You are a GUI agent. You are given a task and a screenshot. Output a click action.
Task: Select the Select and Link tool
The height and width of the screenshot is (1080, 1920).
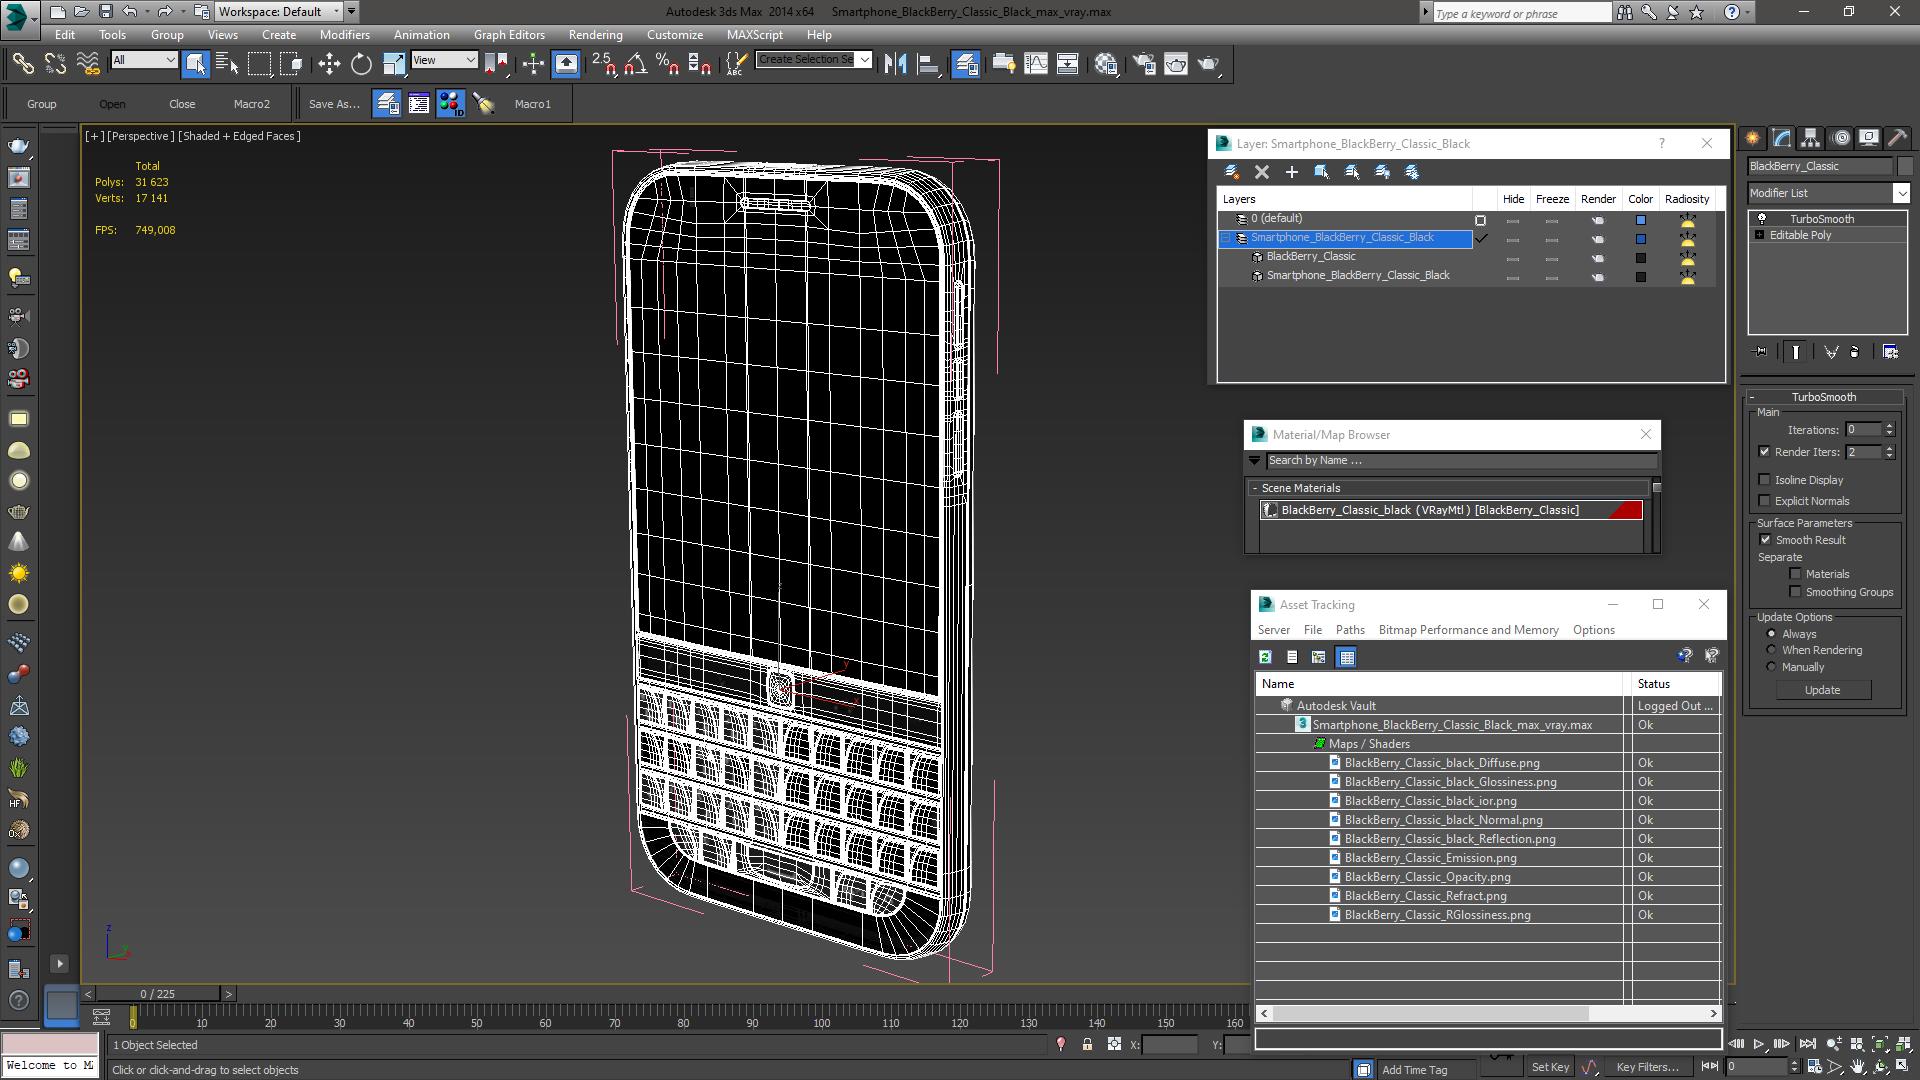22,64
